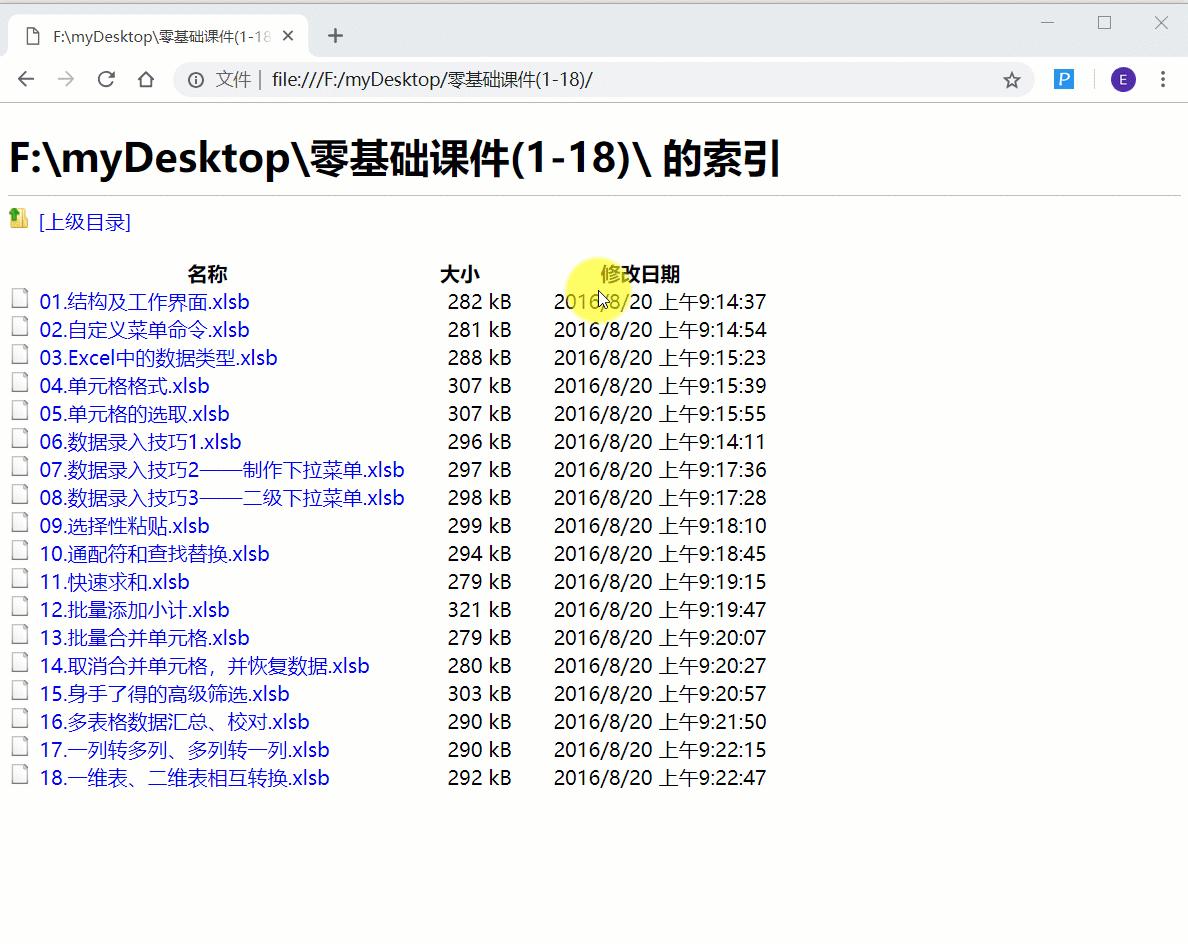The height and width of the screenshot is (944, 1188).
Task: Click the forward navigation arrow
Action: pyautogui.click(x=65, y=79)
